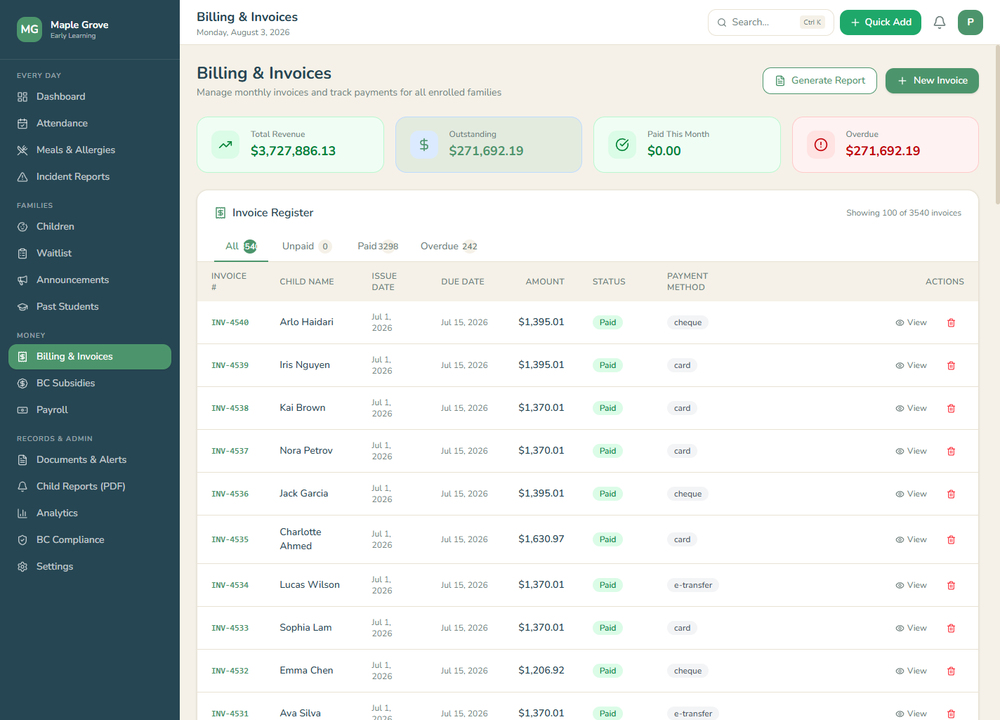The height and width of the screenshot is (720, 1000).
Task: Open Documents & Alerts
Action: click(x=90, y=460)
